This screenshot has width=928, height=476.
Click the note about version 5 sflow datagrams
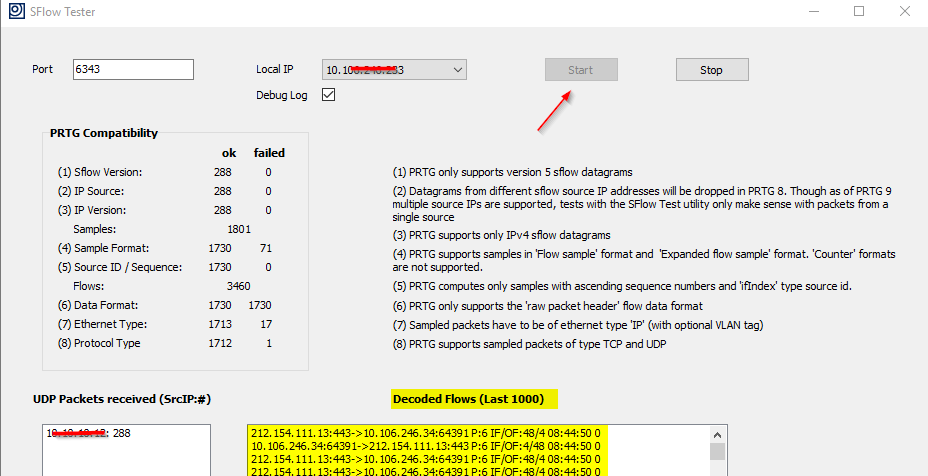point(513,172)
